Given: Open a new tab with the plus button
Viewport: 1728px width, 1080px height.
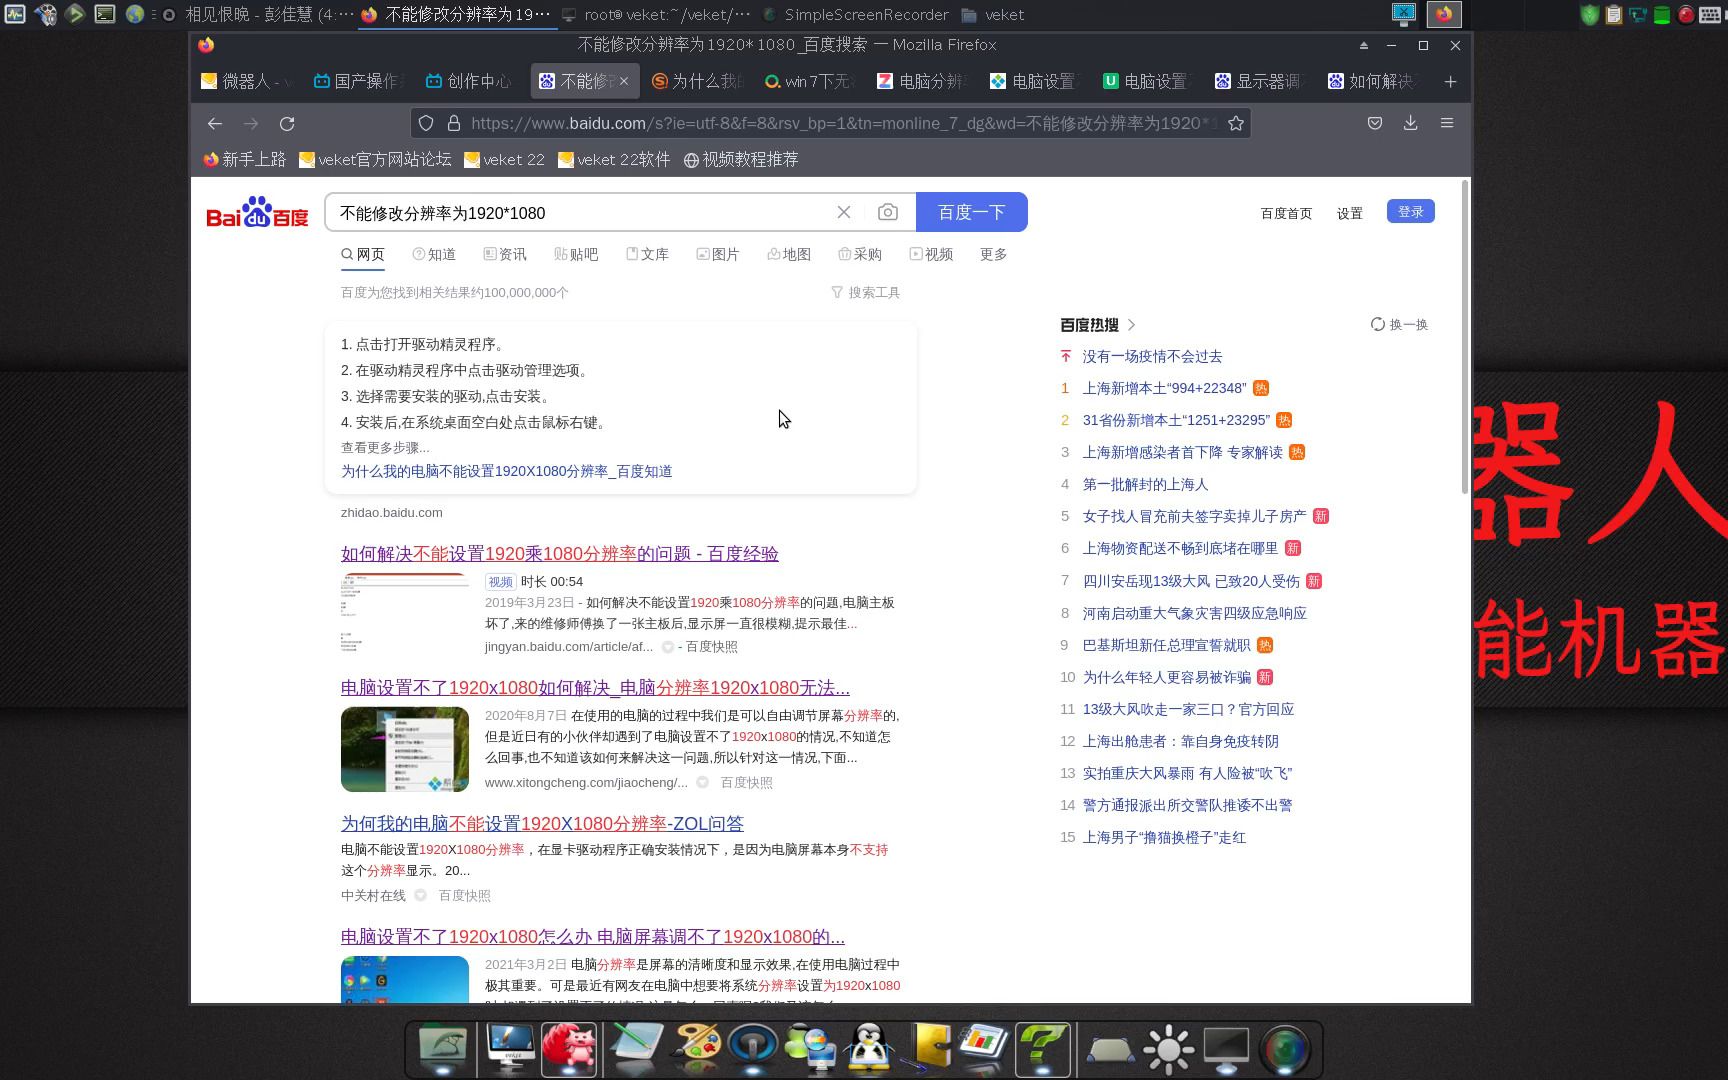Looking at the screenshot, I should (1451, 81).
